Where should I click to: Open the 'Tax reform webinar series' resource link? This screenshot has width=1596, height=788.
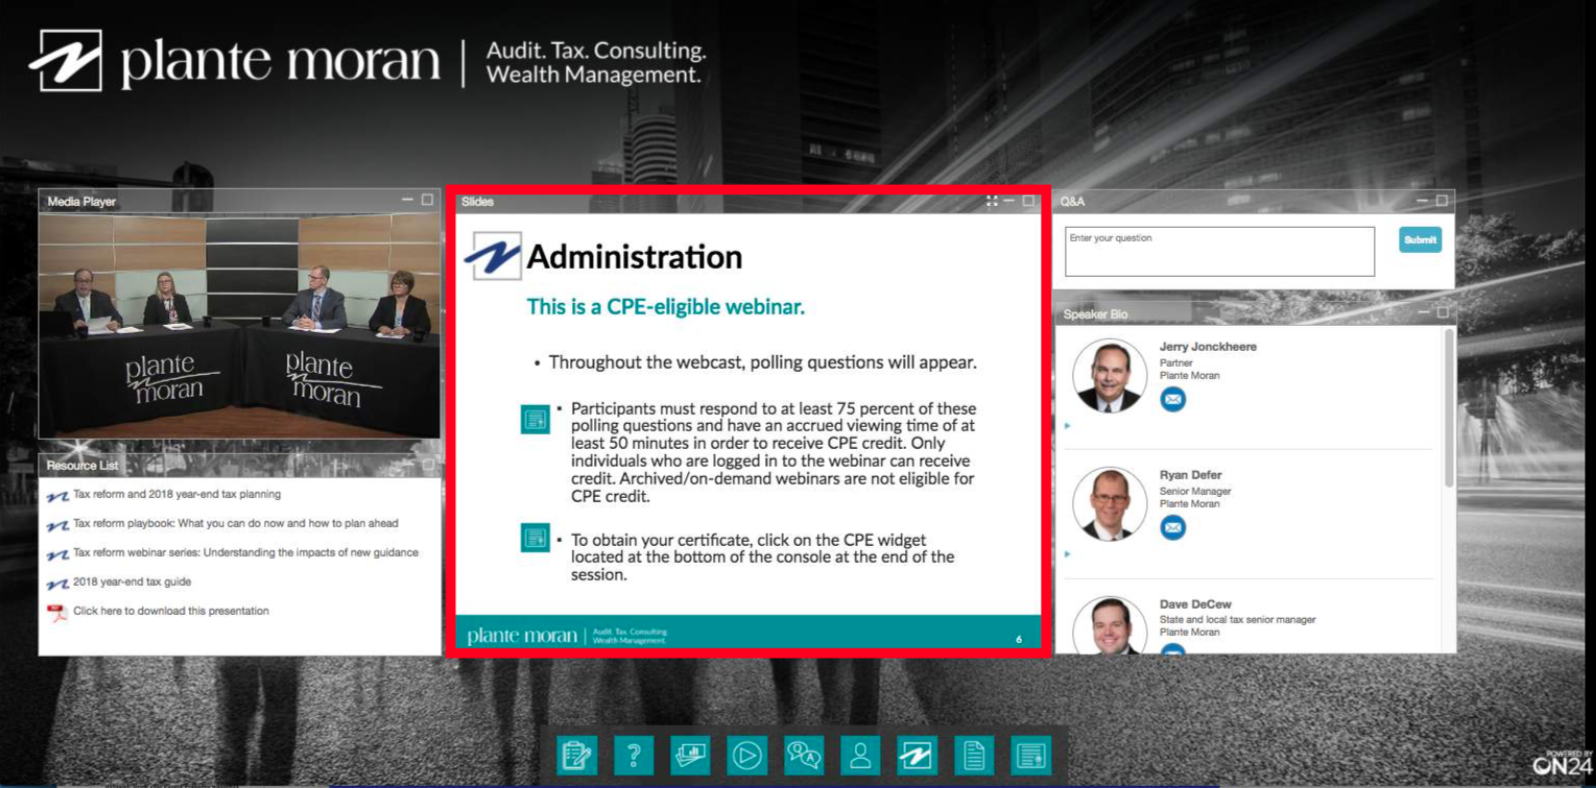[x=246, y=552]
